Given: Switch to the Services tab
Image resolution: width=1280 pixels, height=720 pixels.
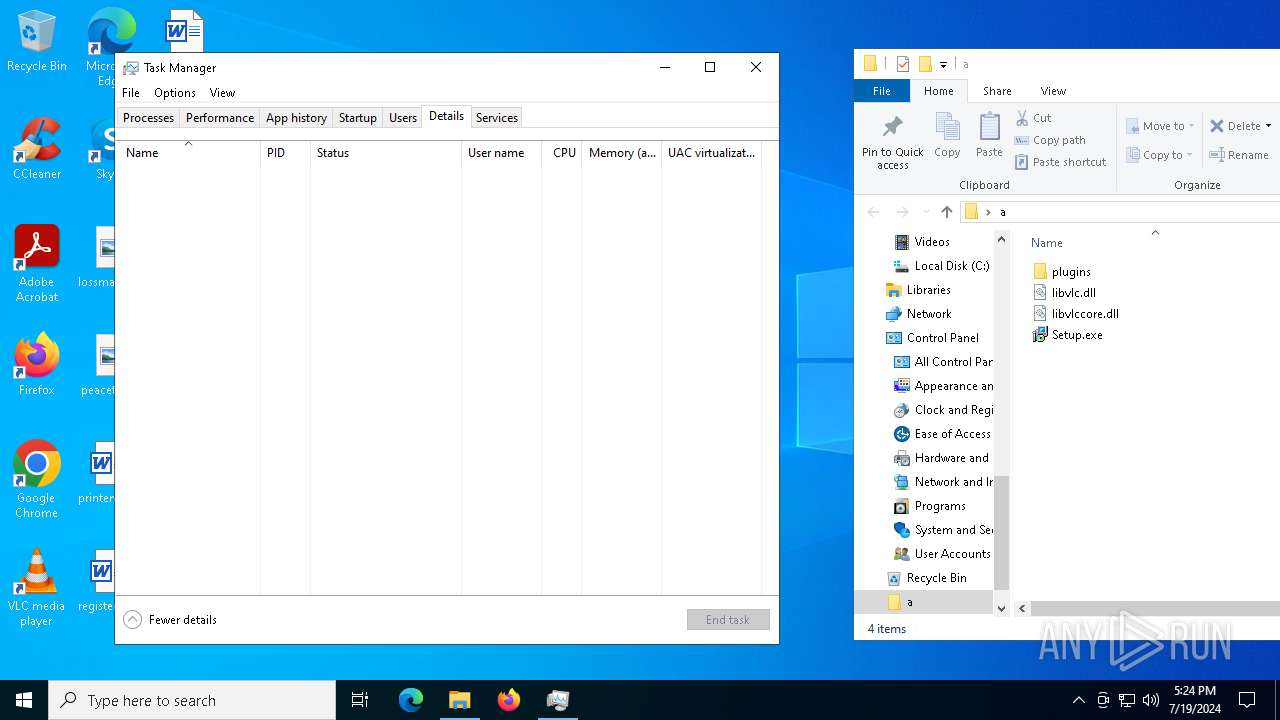Looking at the screenshot, I should click(496, 118).
